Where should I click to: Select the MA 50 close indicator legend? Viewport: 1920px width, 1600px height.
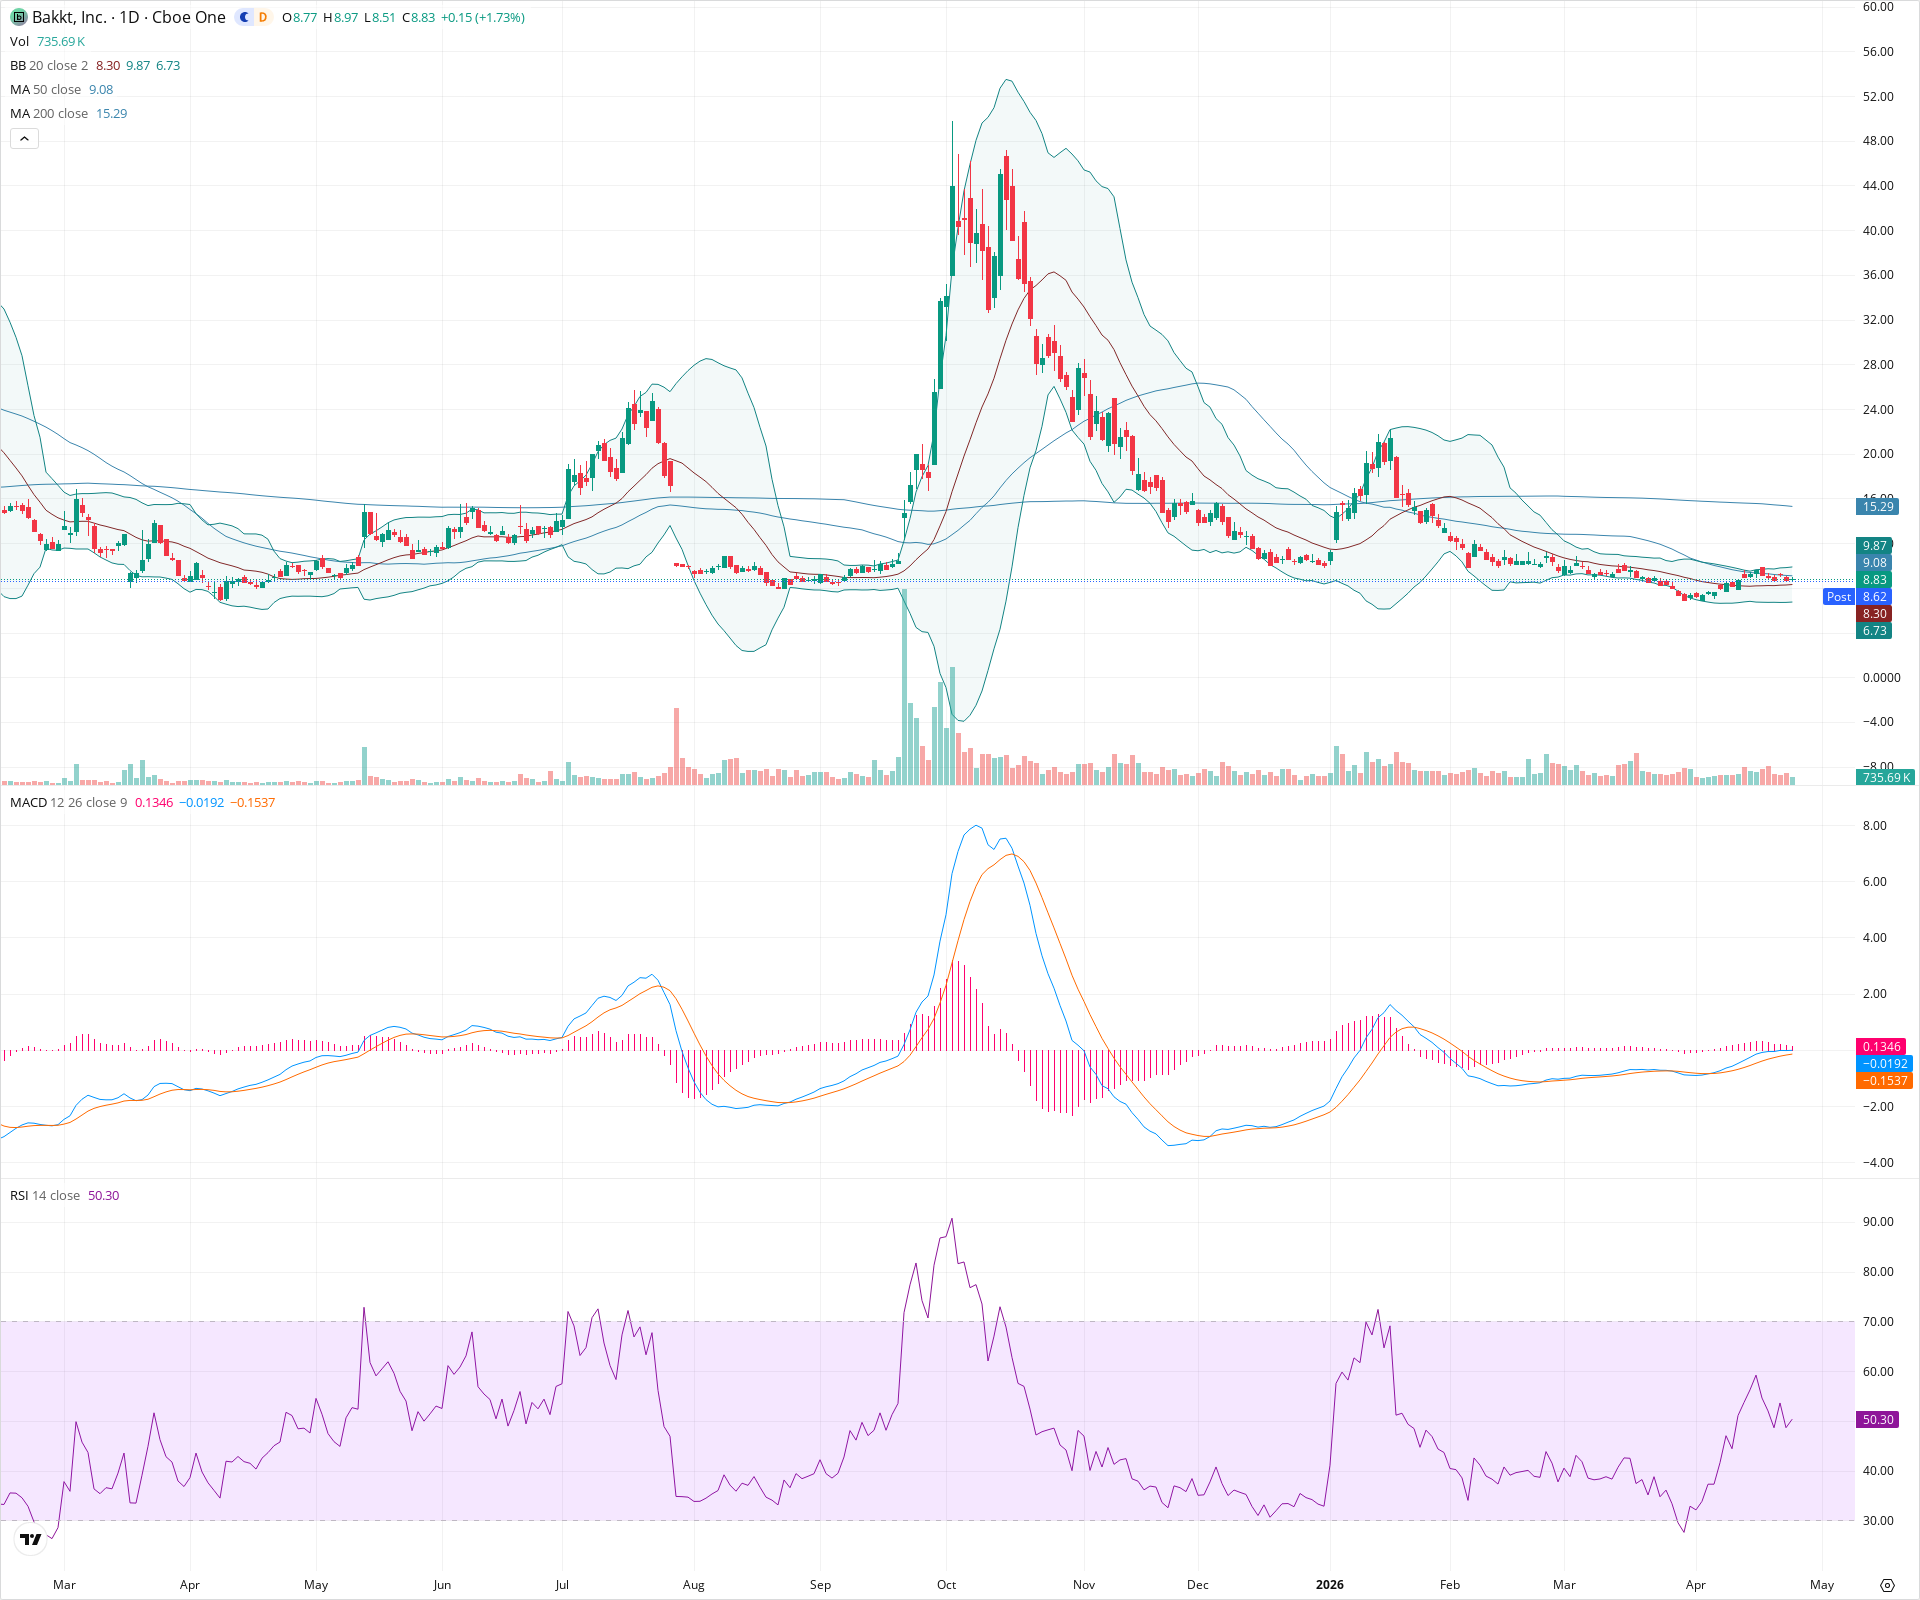pyautogui.click(x=45, y=89)
